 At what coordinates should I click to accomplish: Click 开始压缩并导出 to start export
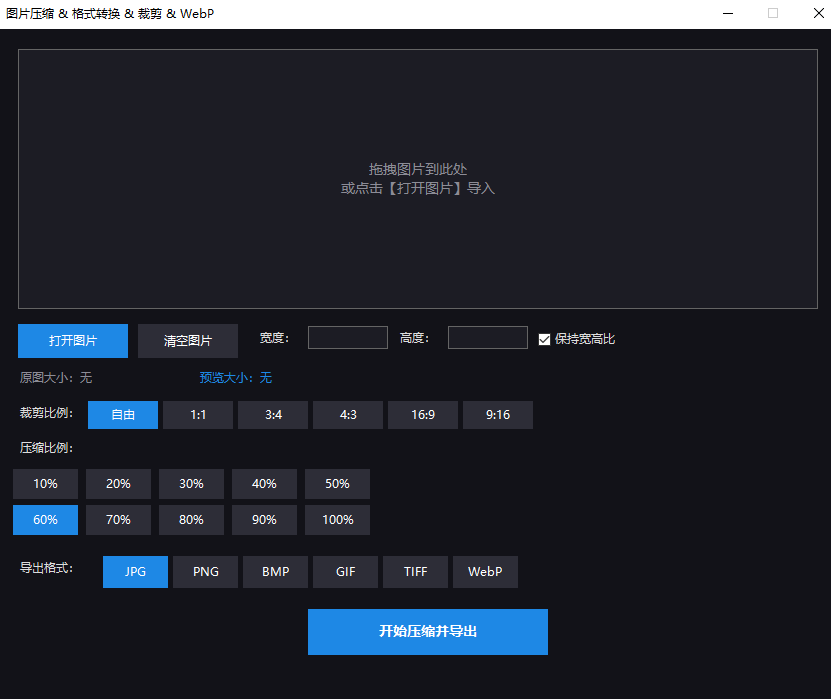427,632
